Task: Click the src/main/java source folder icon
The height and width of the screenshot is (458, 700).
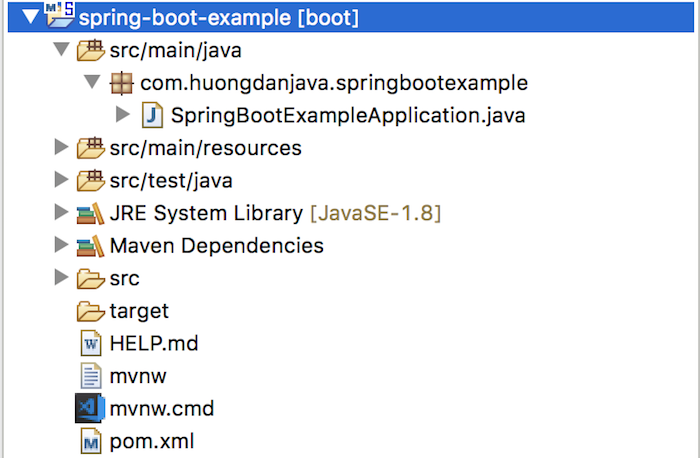Action: click(91, 50)
